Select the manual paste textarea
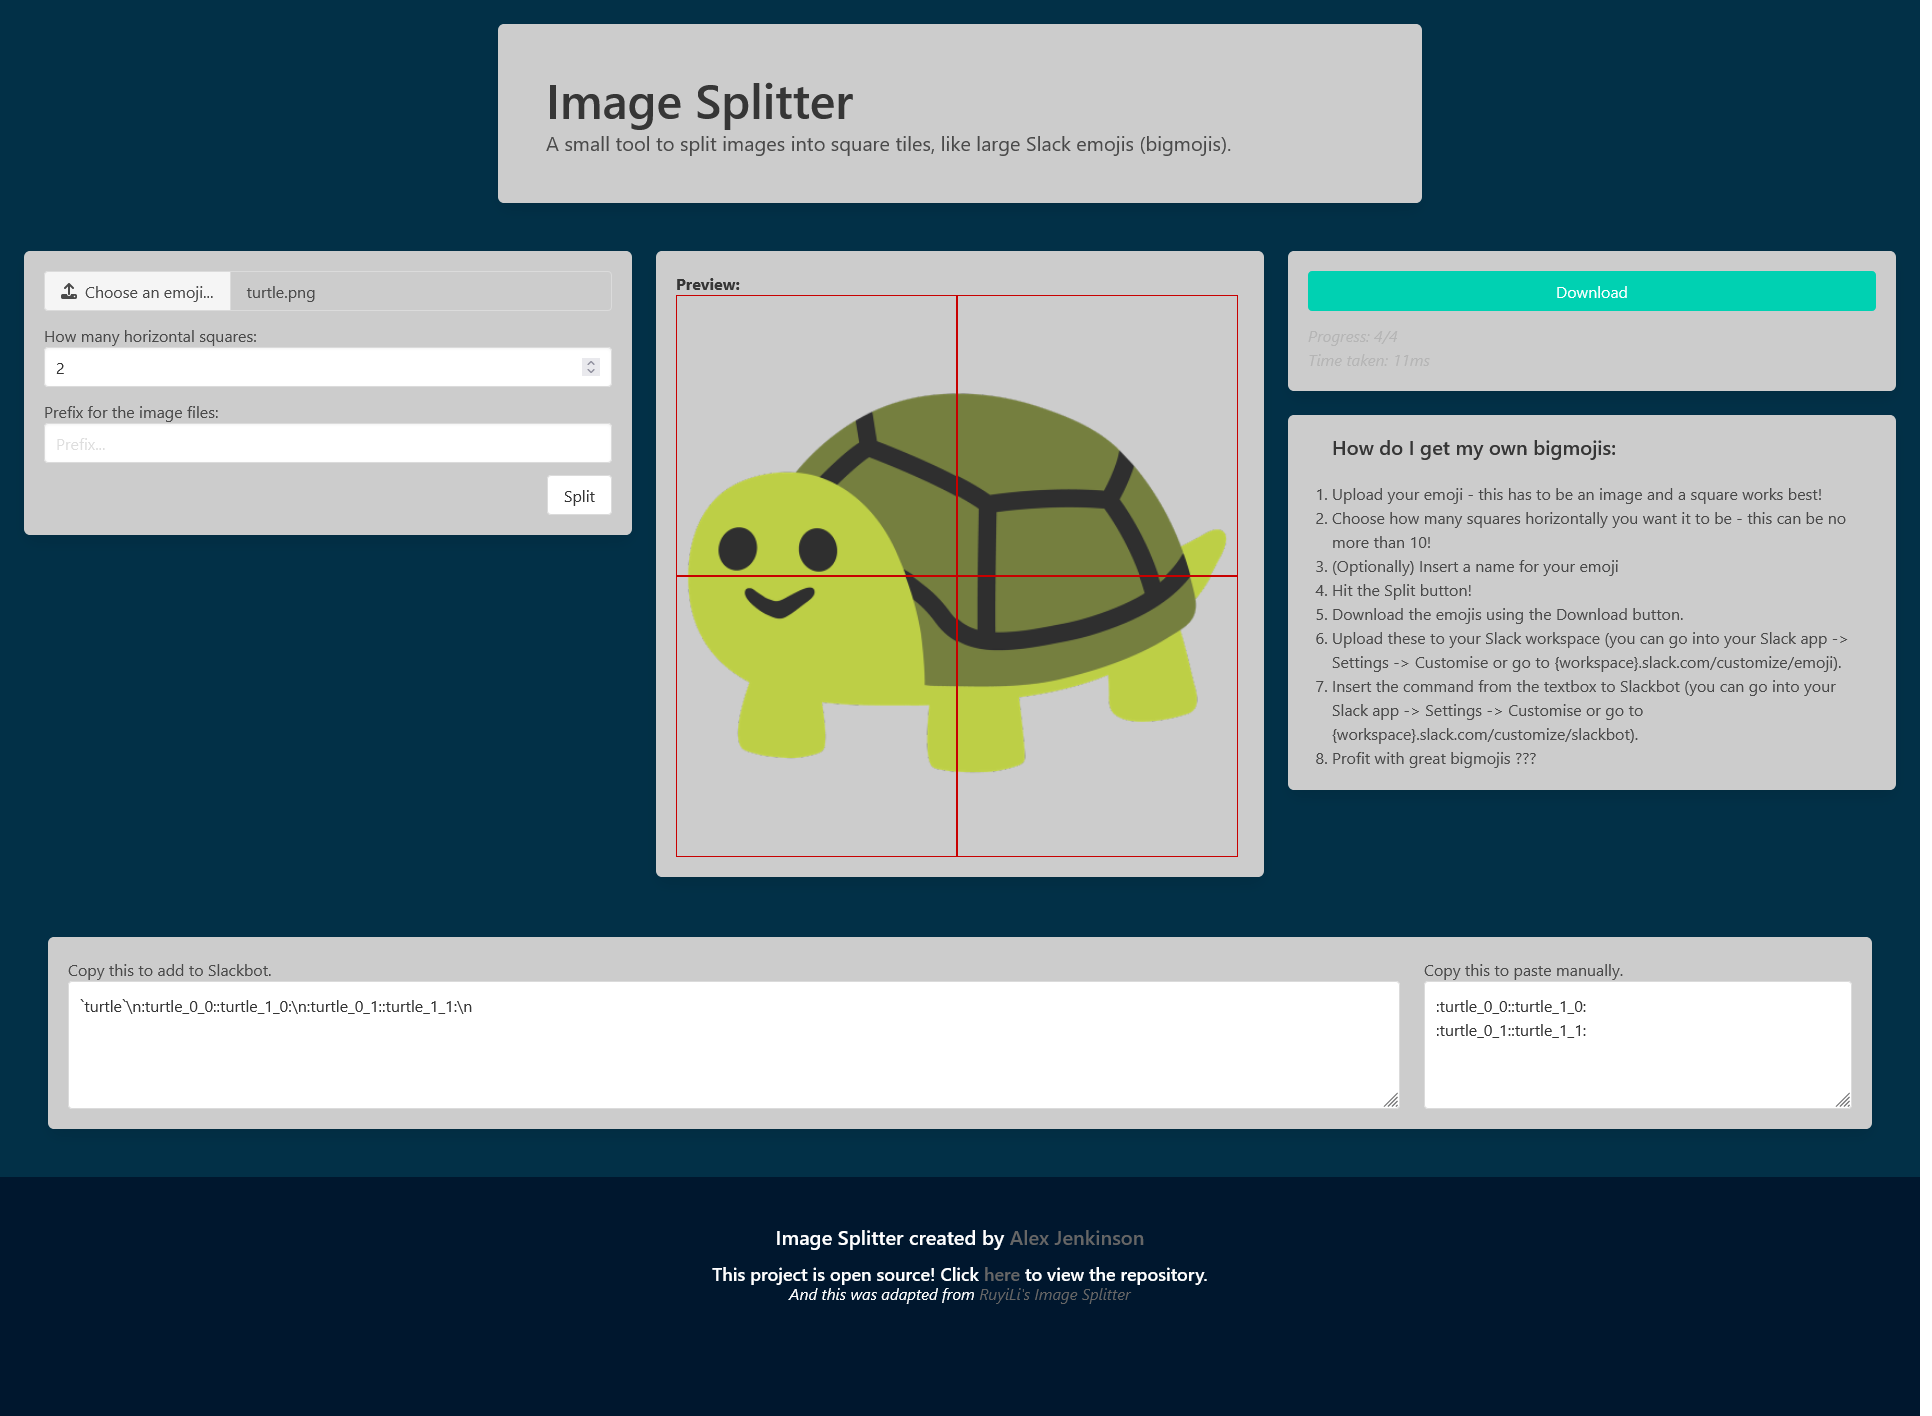1932x1416 pixels. click(x=1637, y=1044)
